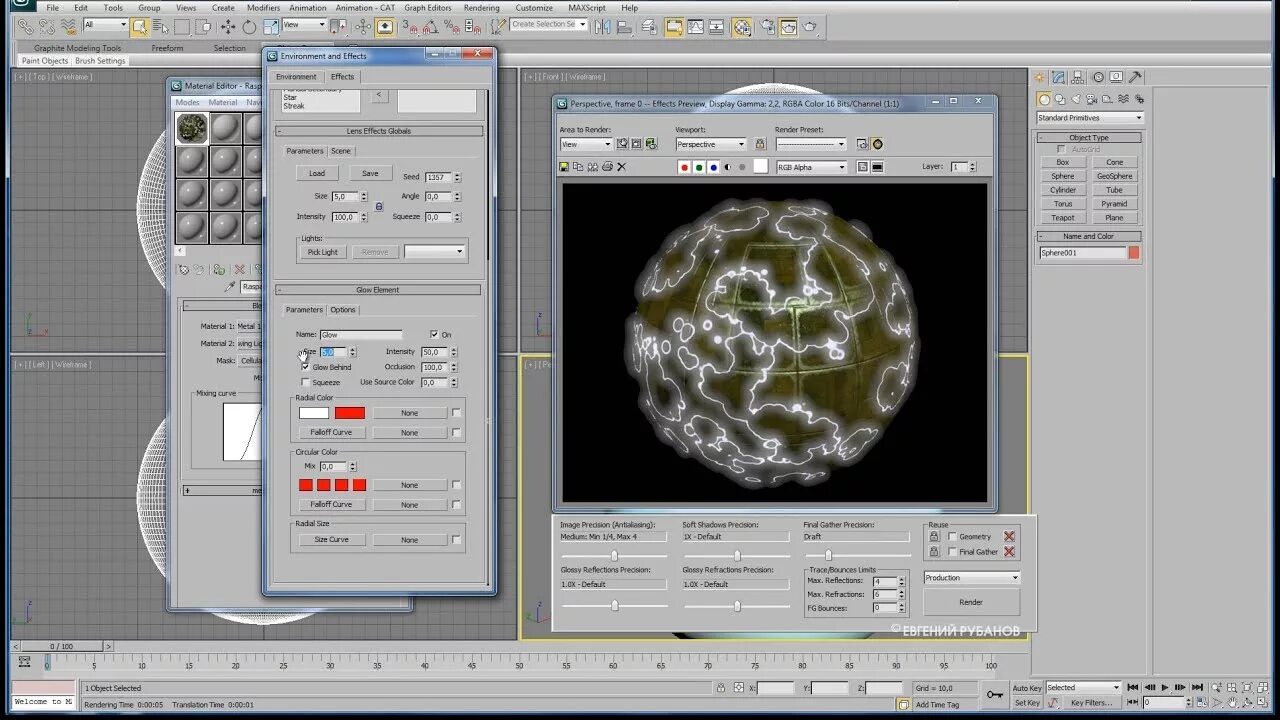Uncheck the glow element On checkbox

click(433, 335)
